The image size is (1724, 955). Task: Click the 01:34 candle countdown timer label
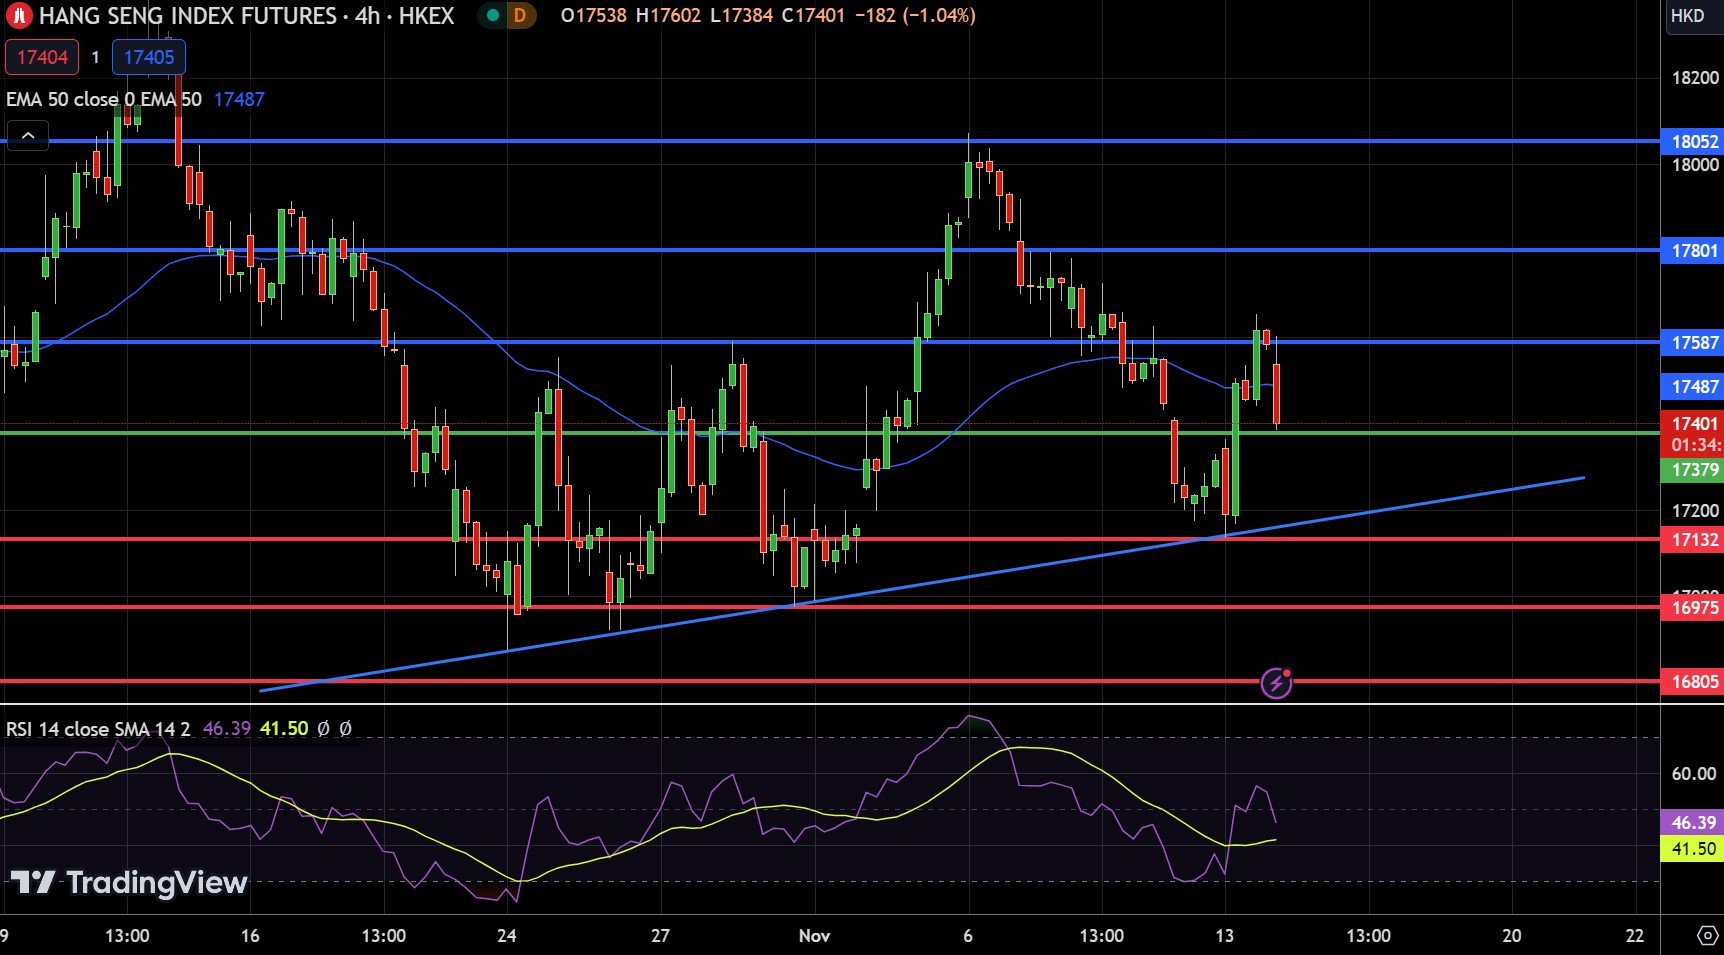pyautogui.click(x=1693, y=446)
